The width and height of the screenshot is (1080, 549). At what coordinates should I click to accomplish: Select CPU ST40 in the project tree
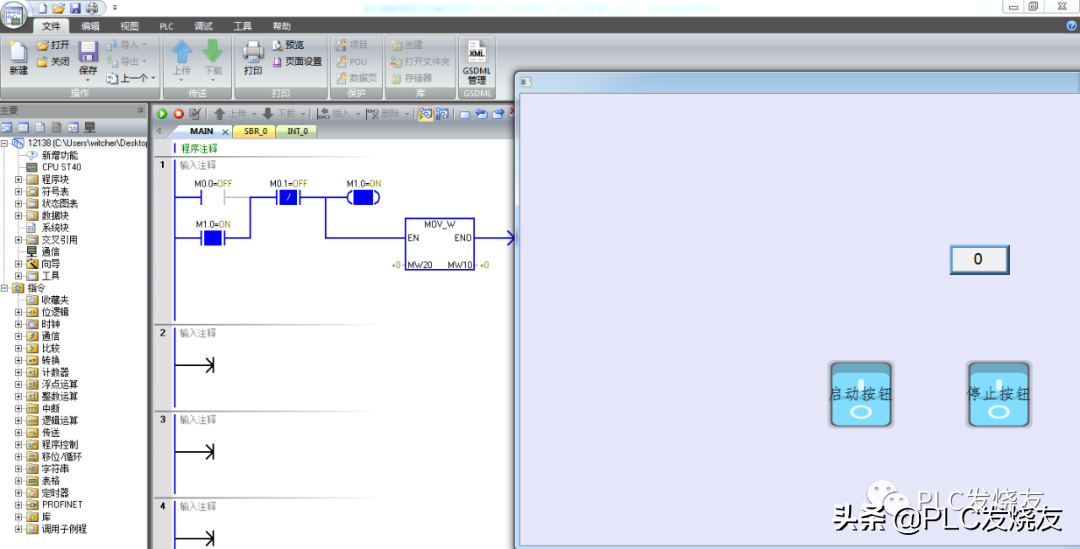tap(61, 167)
